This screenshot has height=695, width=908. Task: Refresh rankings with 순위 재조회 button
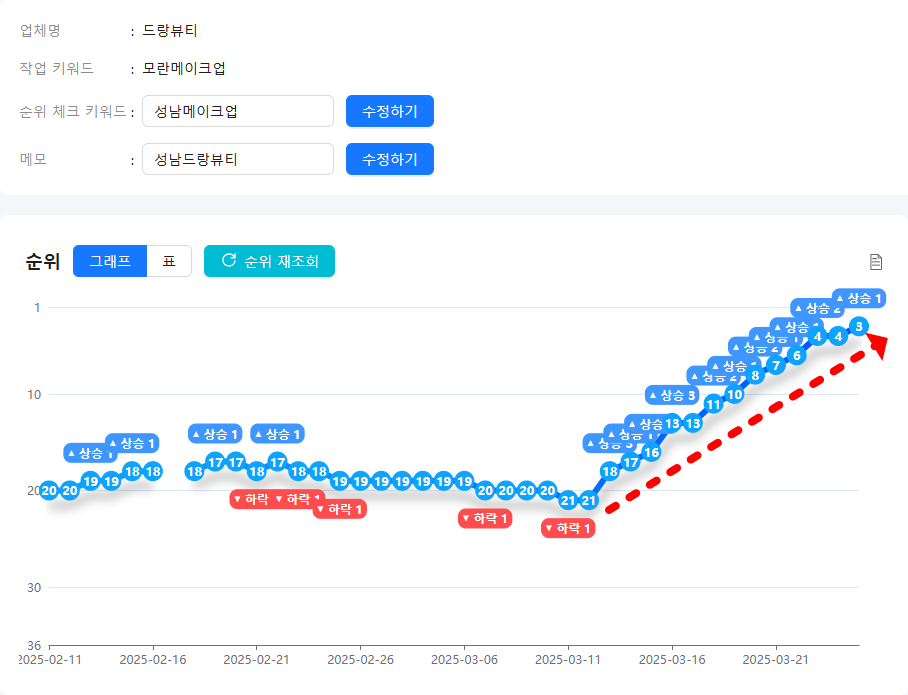pos(269,261)
